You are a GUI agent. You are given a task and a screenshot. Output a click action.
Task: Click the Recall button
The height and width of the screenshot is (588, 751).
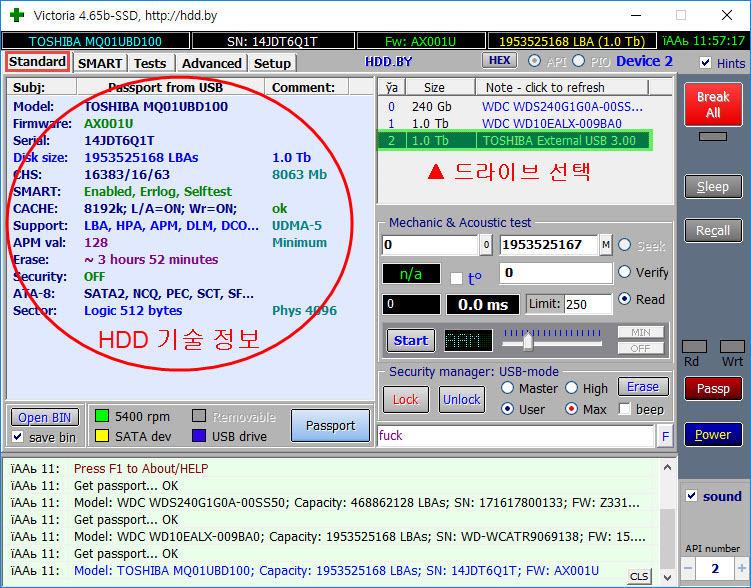click(713, 231)
